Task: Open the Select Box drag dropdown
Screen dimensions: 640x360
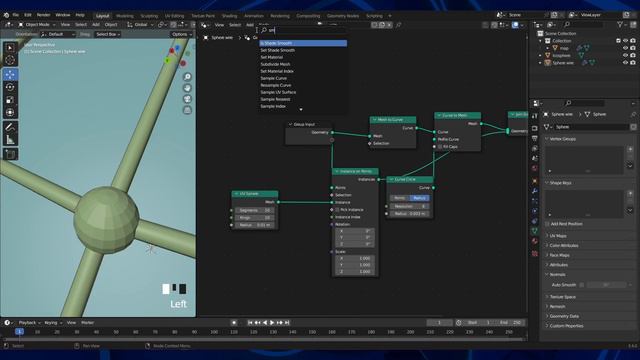Action: [108, 34]
